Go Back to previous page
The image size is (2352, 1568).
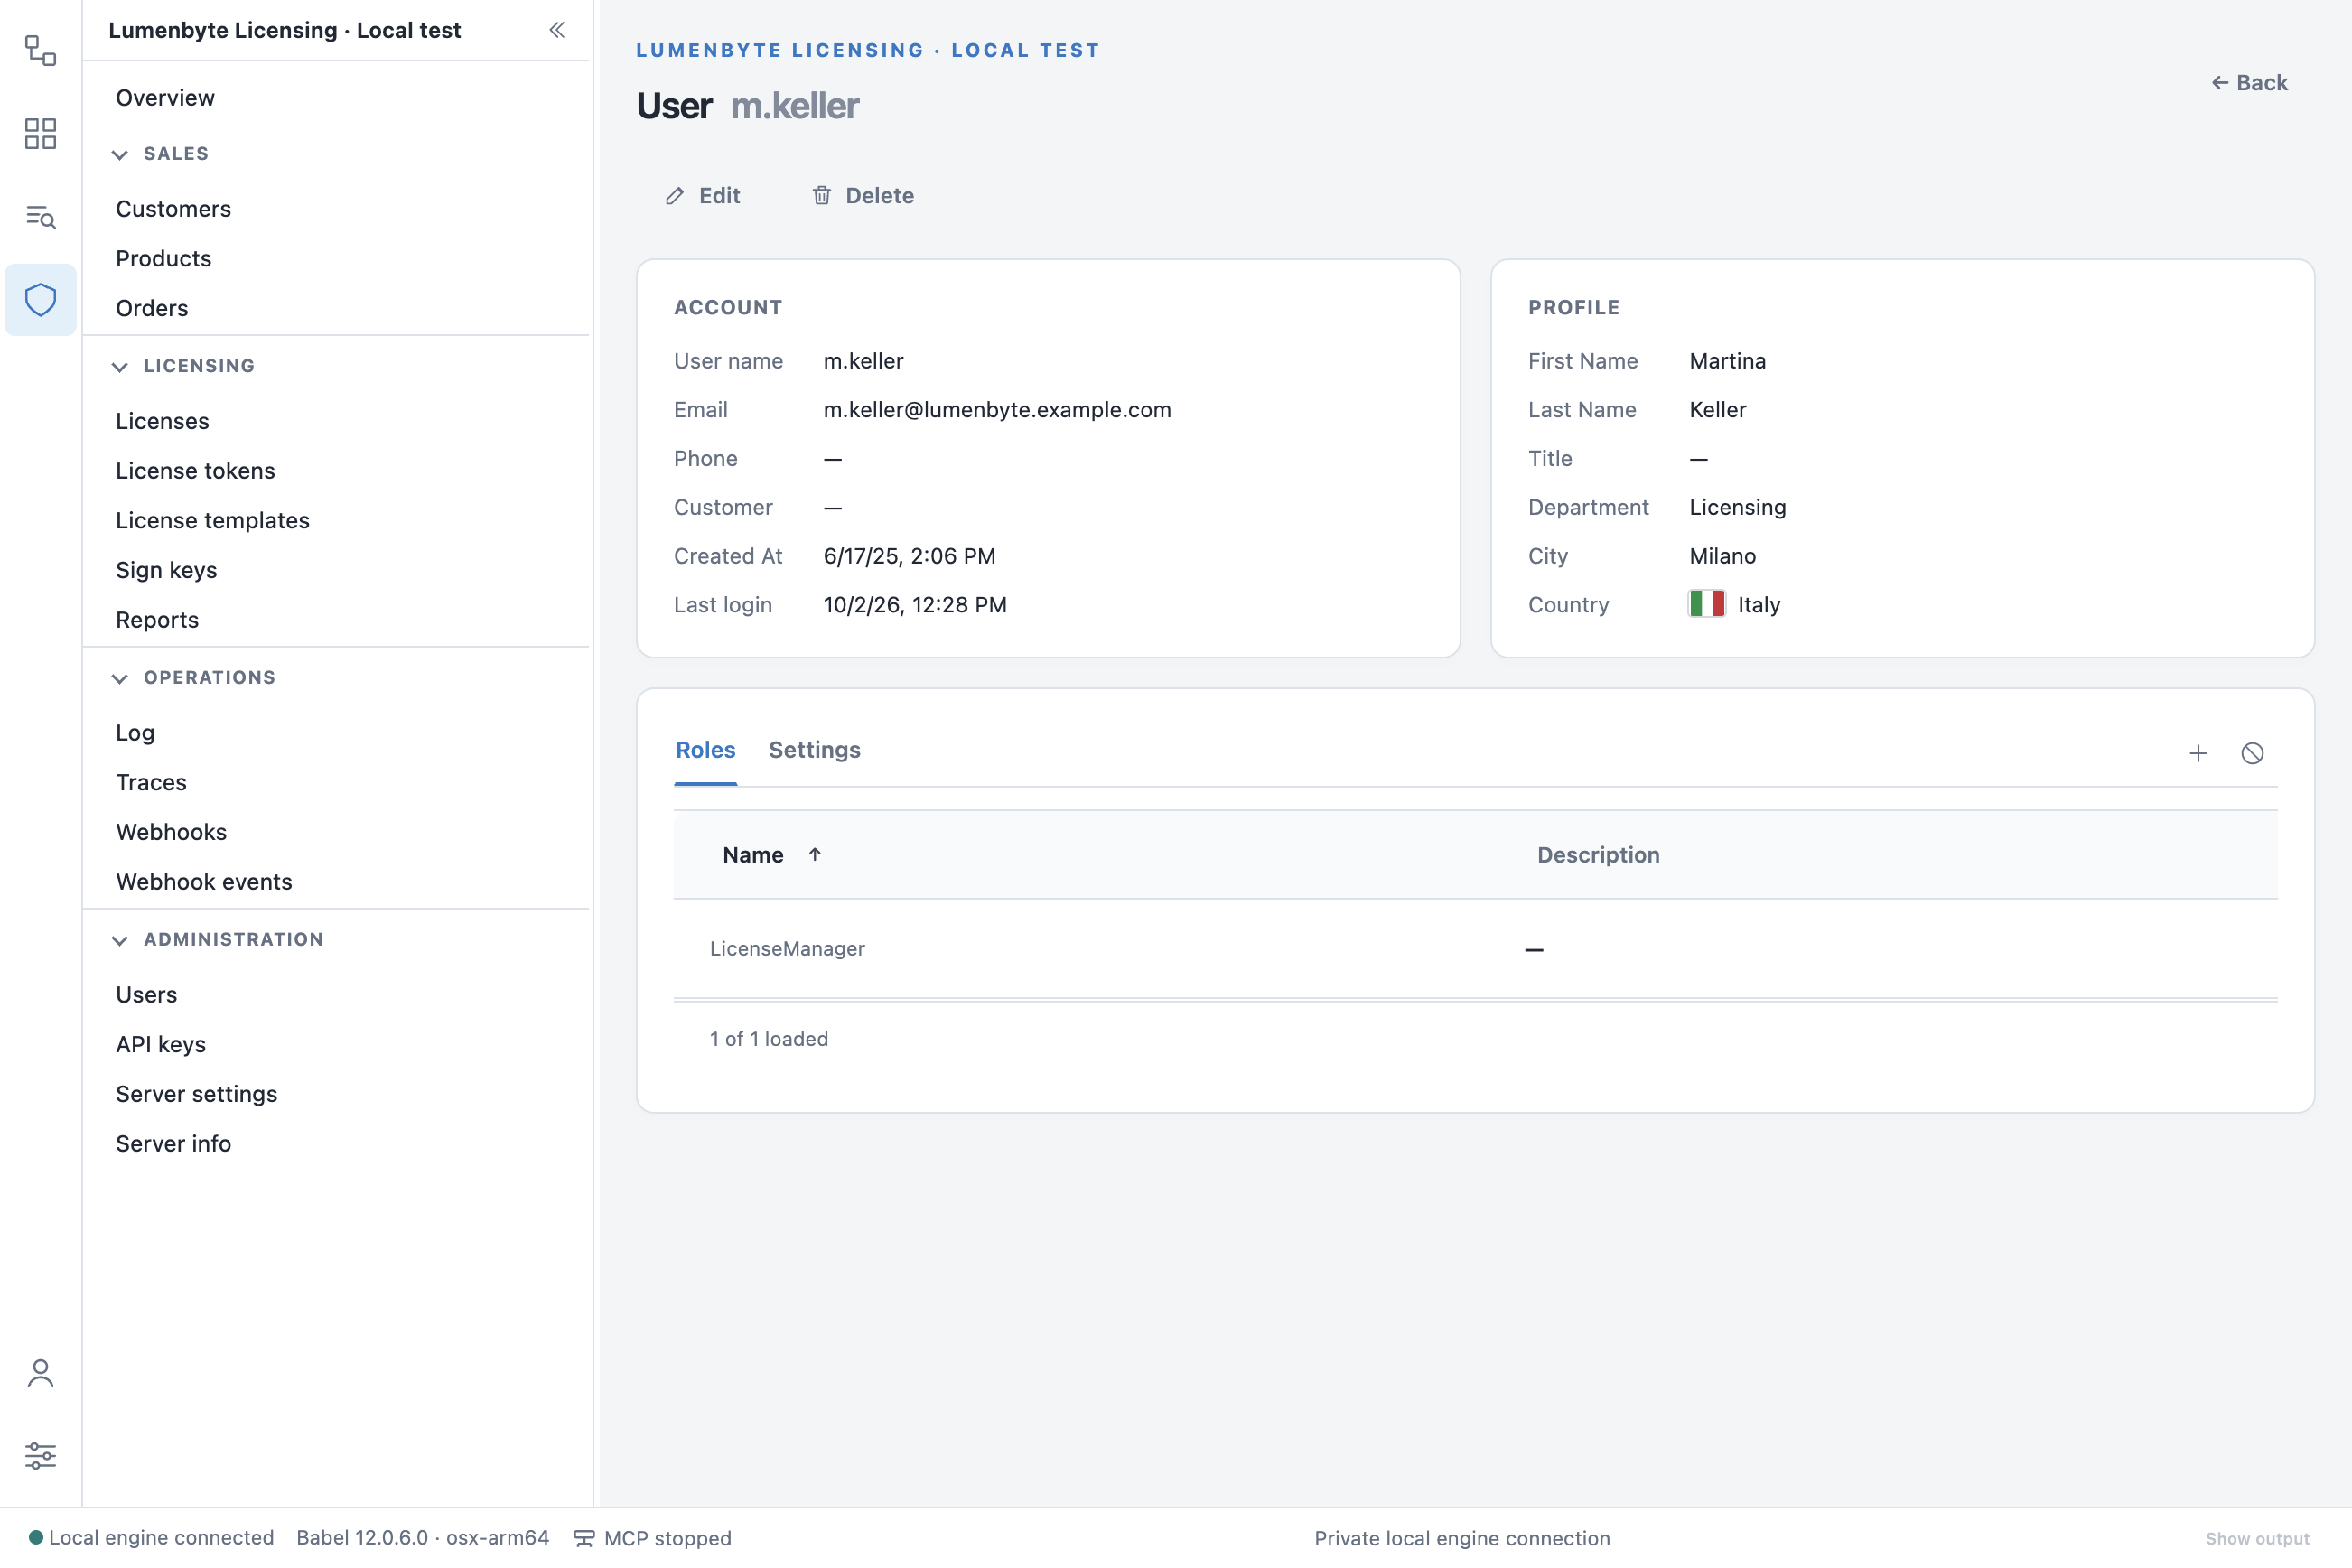tap(2249, 82)
